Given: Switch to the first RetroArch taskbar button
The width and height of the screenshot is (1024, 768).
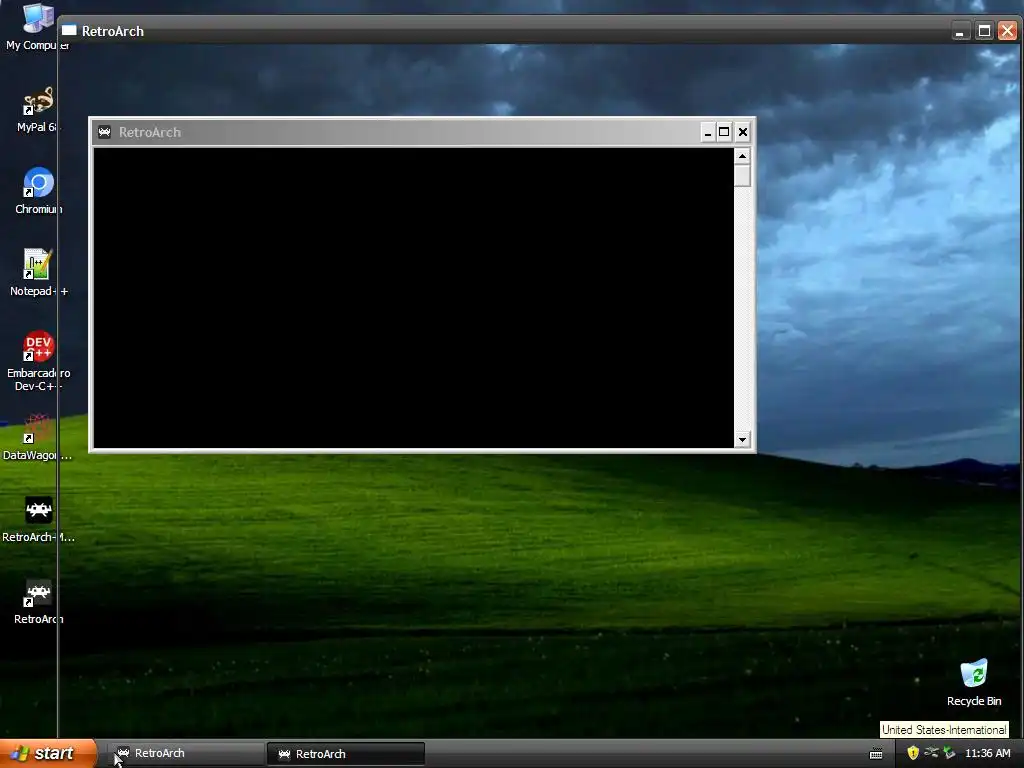Looking at the screenshot, I should point(185,754).
